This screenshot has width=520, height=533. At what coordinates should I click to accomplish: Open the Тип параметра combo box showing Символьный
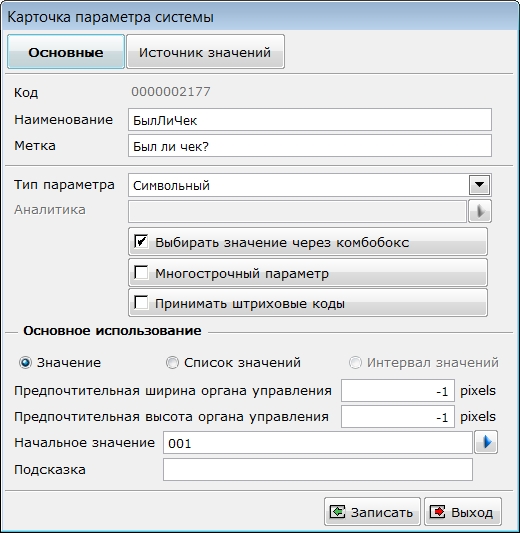point(310,185)
